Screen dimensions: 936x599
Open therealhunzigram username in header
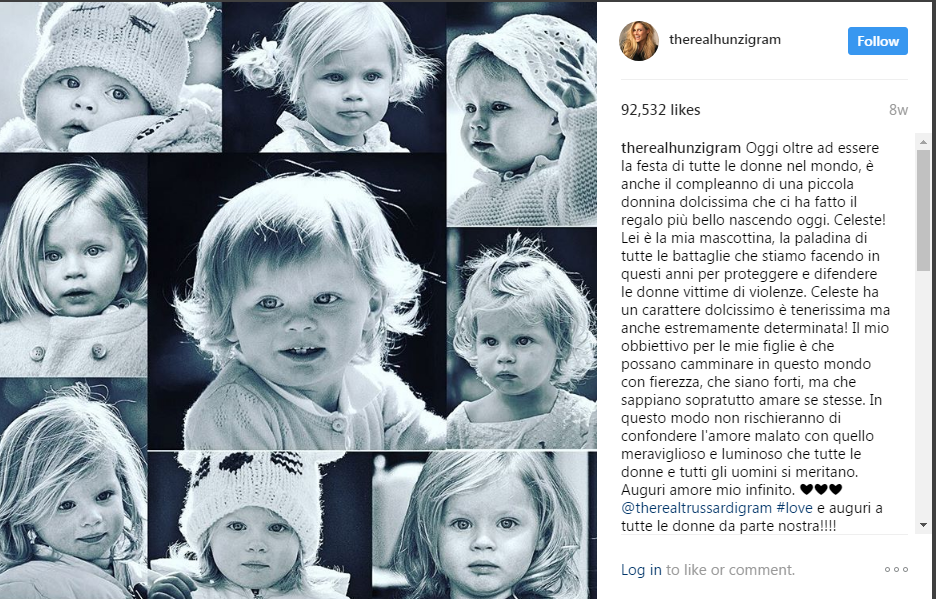[725, 39]
